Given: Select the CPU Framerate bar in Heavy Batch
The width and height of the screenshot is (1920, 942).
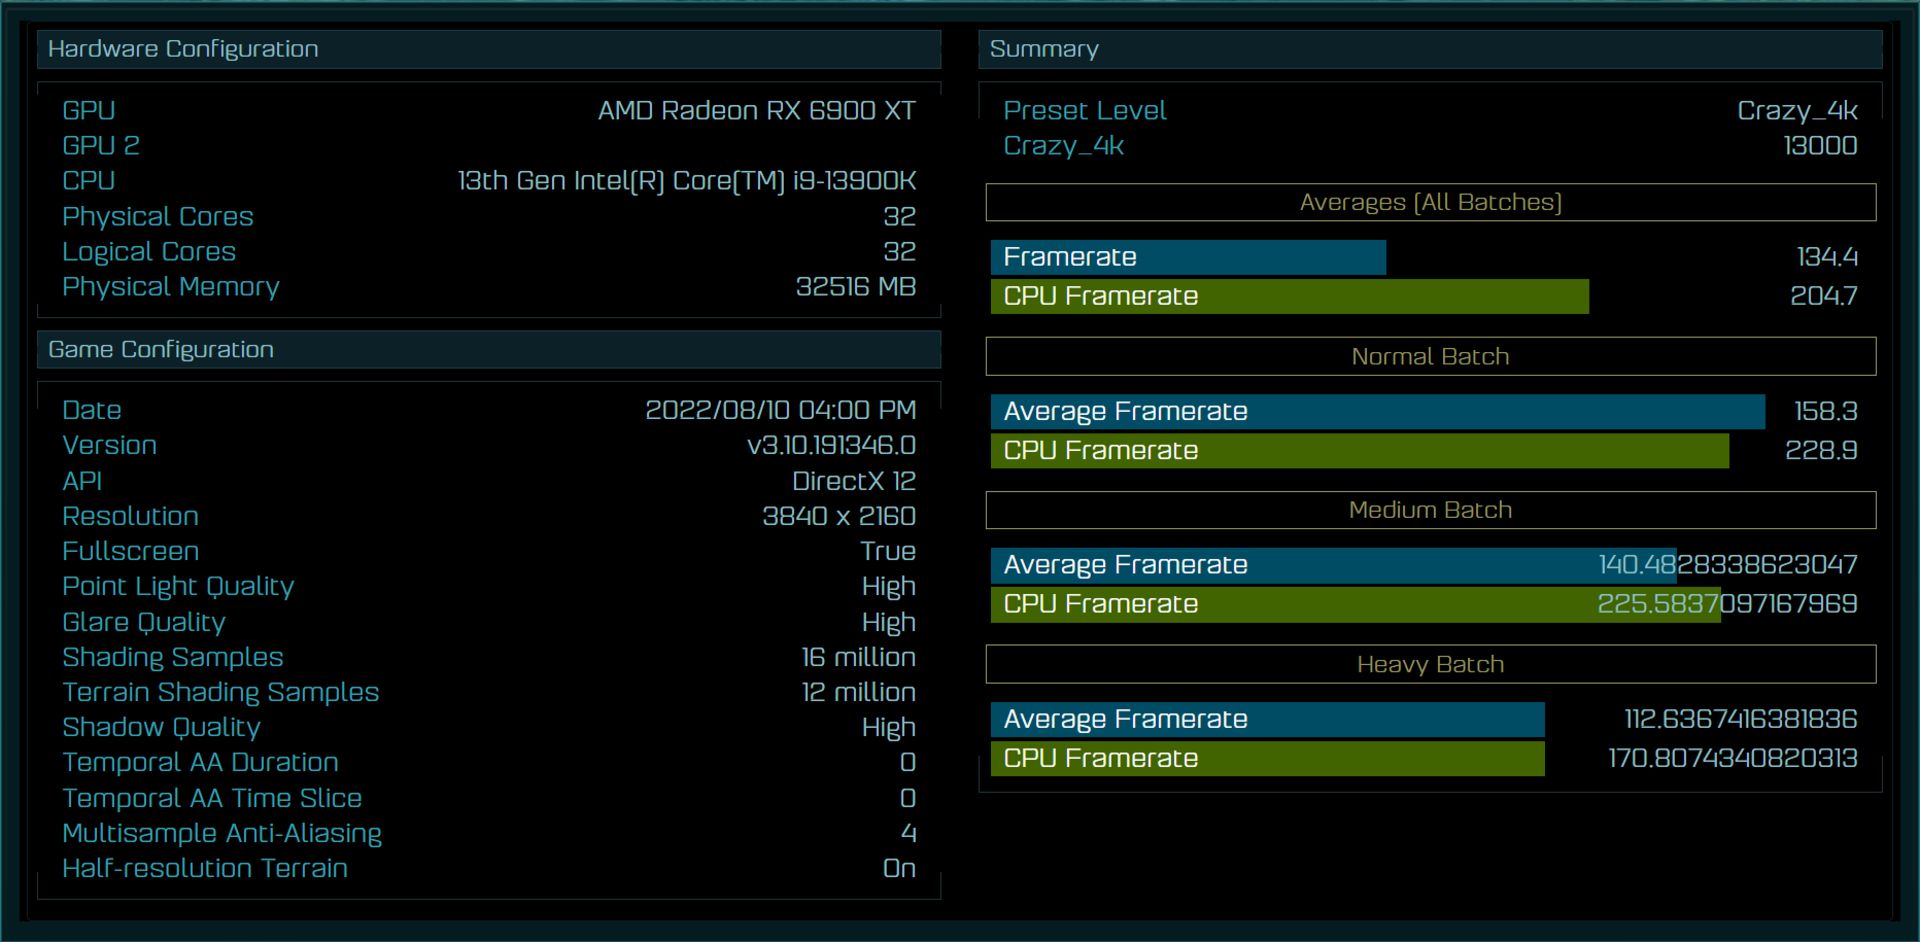Looking at the screenshot, I should (x=1265, y=758).
